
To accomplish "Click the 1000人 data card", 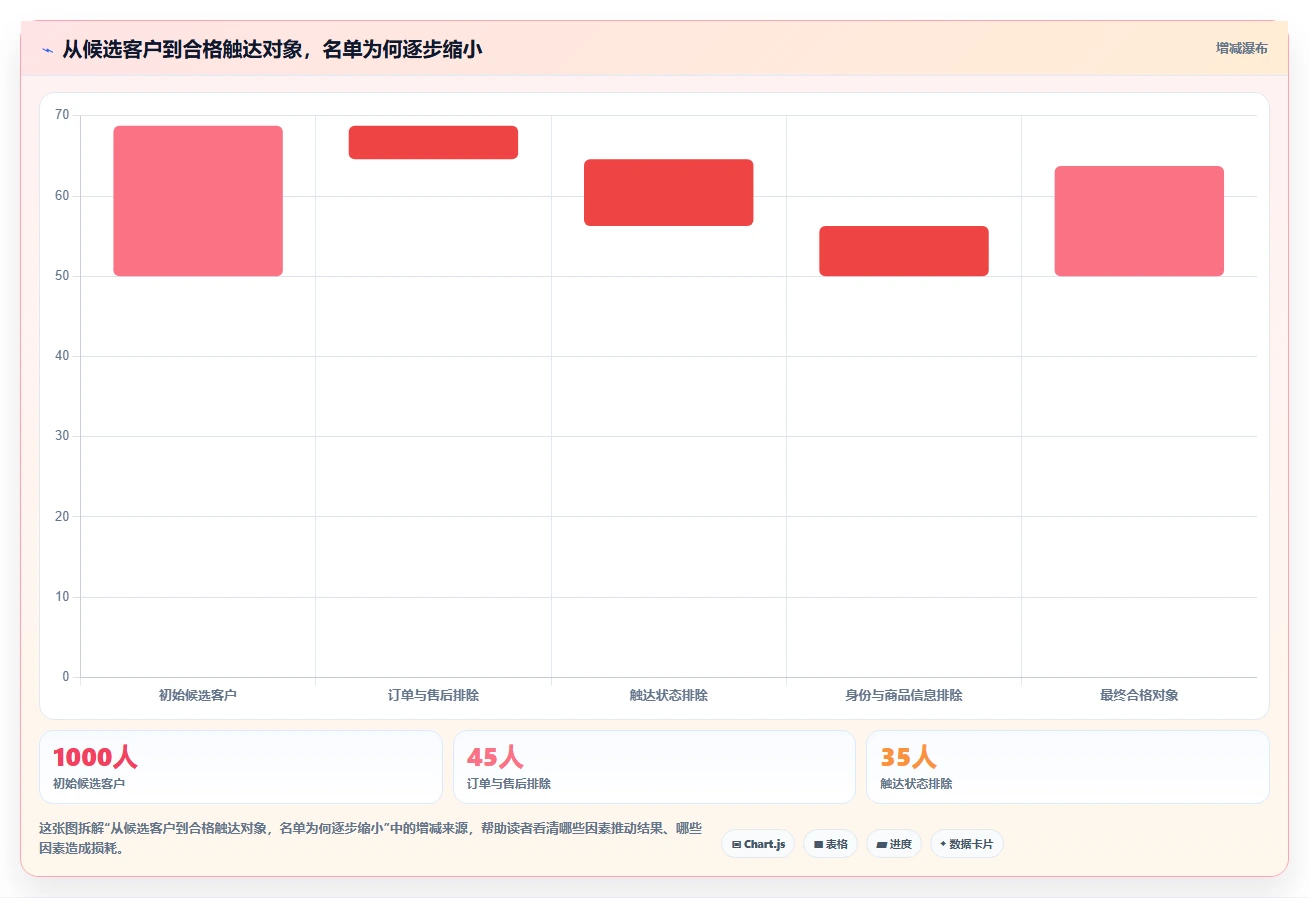I will (x=241, y=767).
